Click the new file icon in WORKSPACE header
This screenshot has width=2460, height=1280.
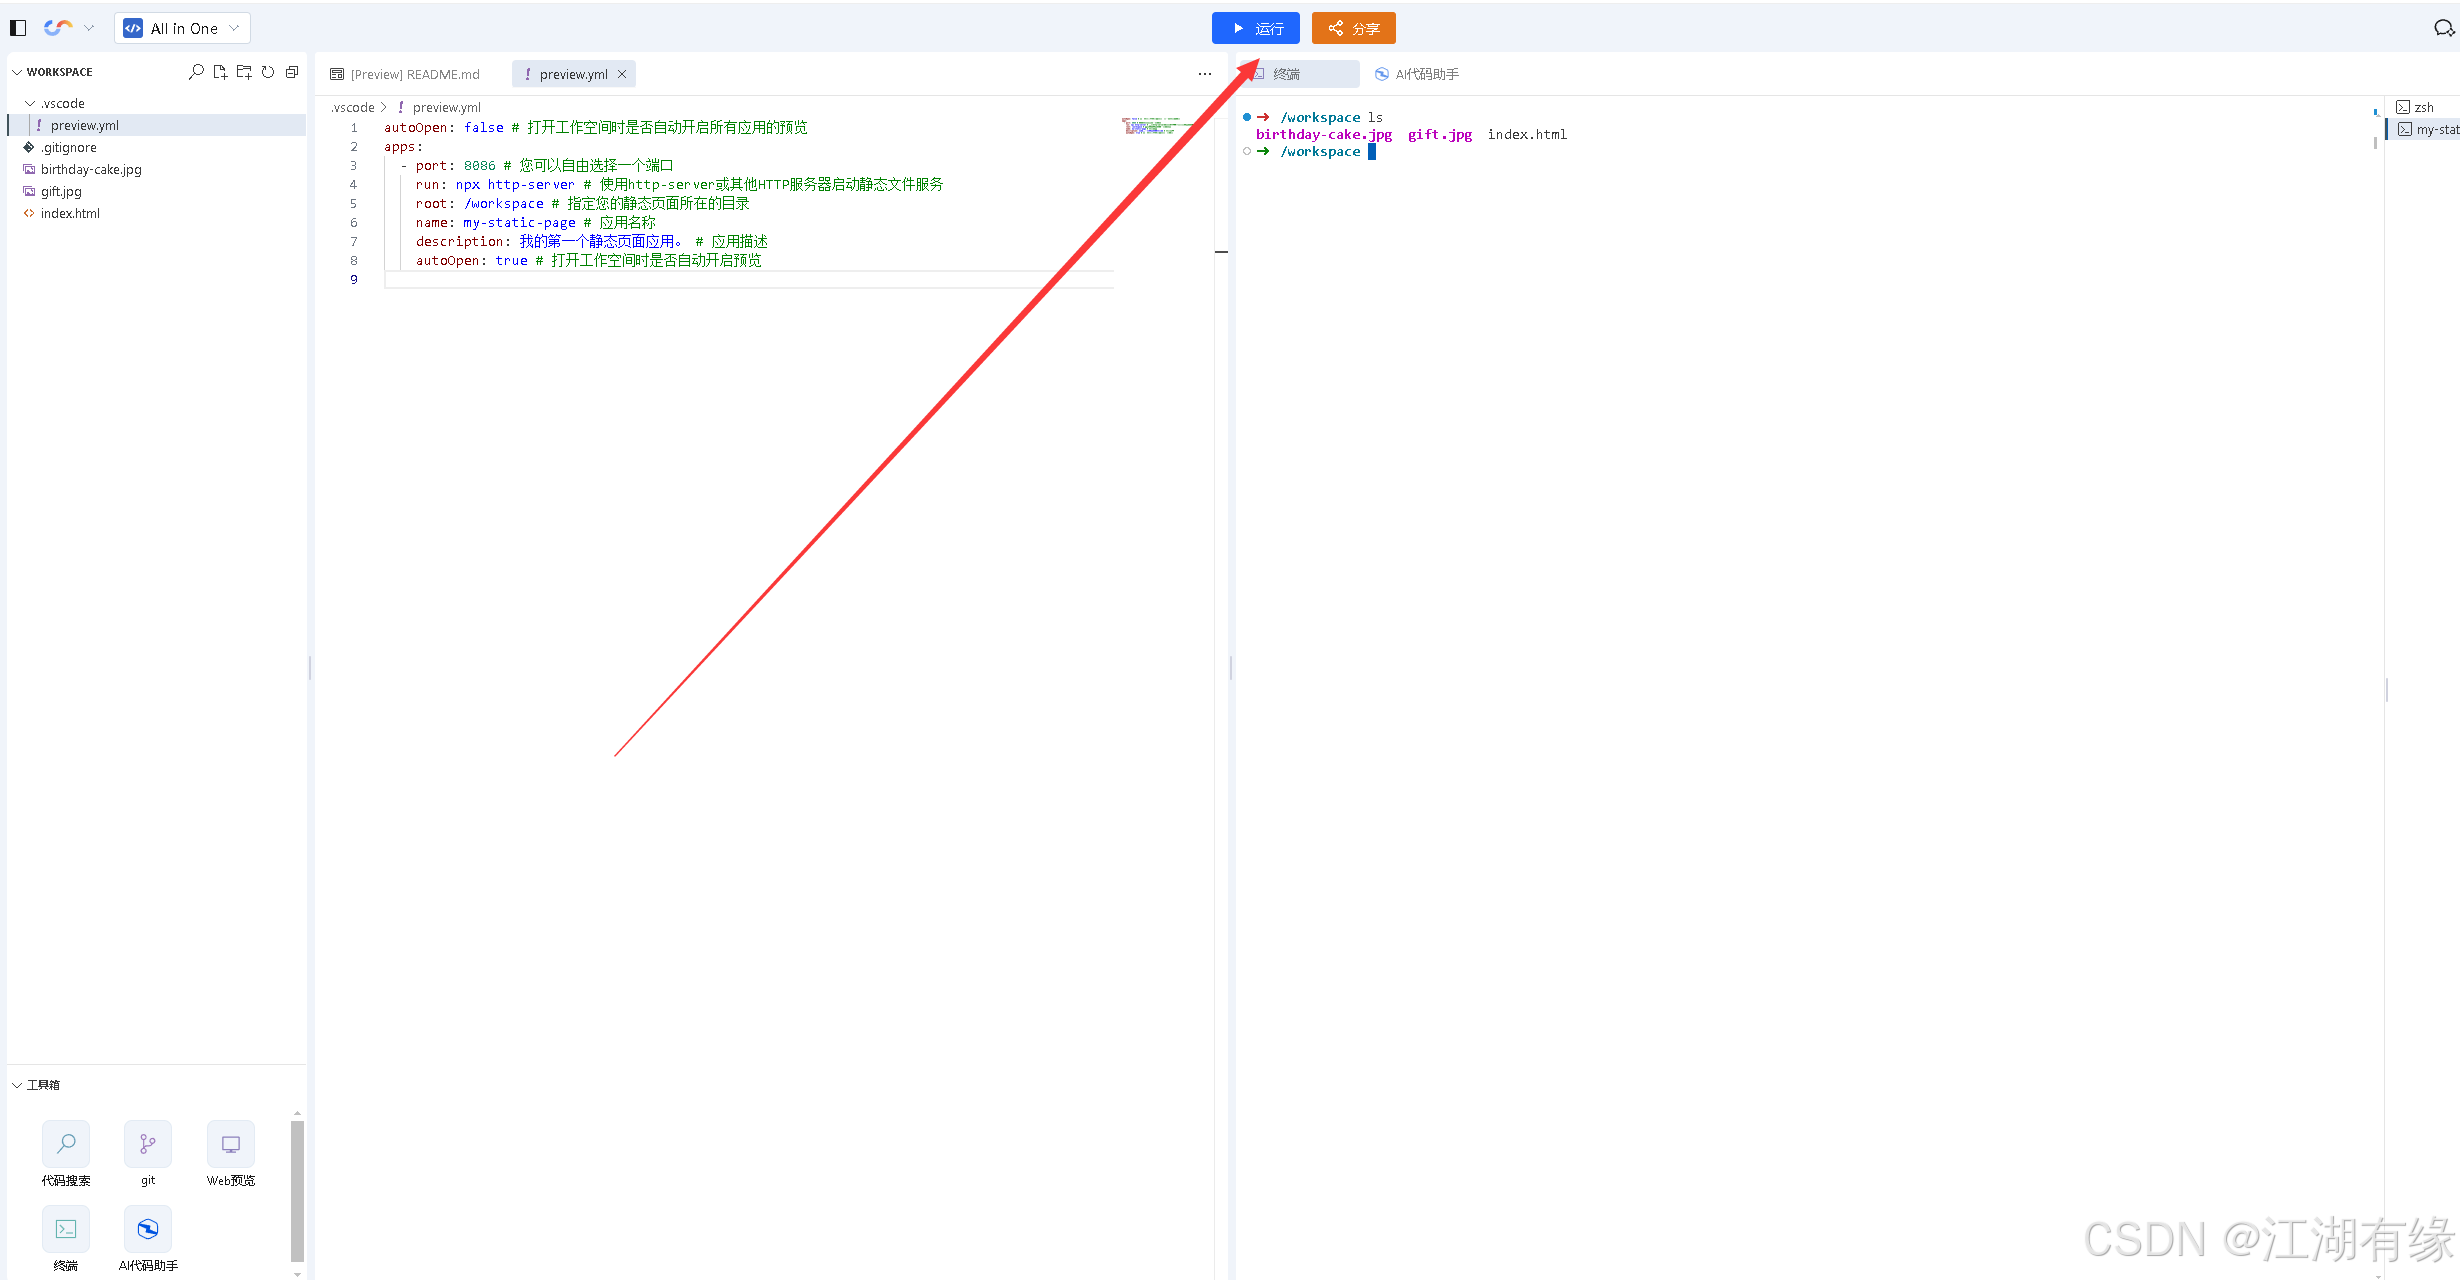[x=220, y=72]
